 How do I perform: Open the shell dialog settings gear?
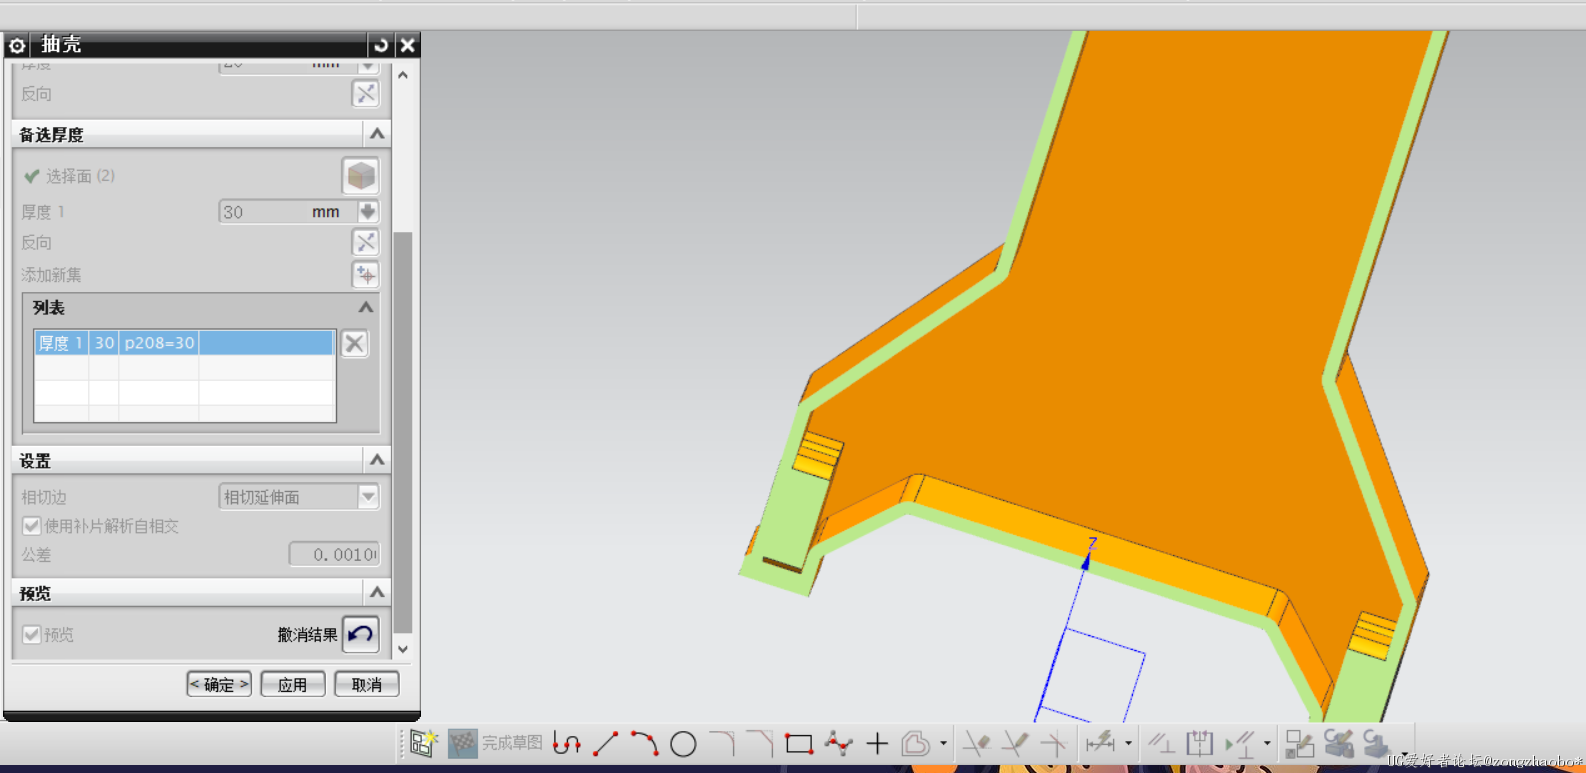point(17,45)
